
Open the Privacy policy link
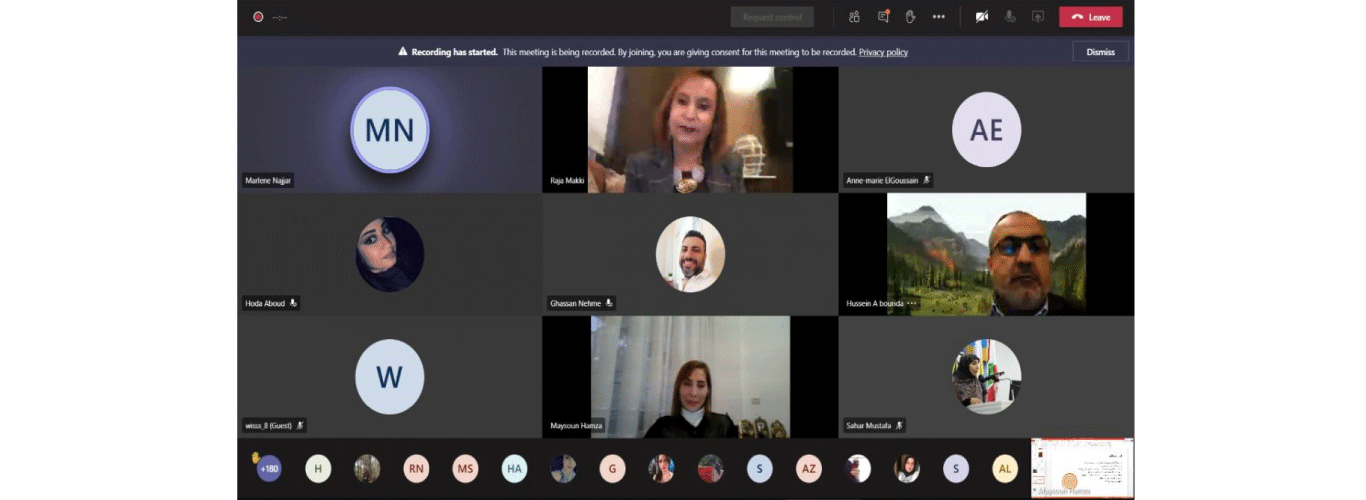click(883, 52)
